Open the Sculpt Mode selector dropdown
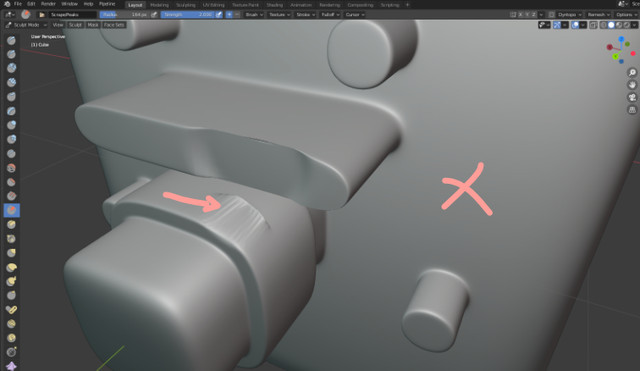640x371 pixels. pyautogui.click(x=26, y=25)
